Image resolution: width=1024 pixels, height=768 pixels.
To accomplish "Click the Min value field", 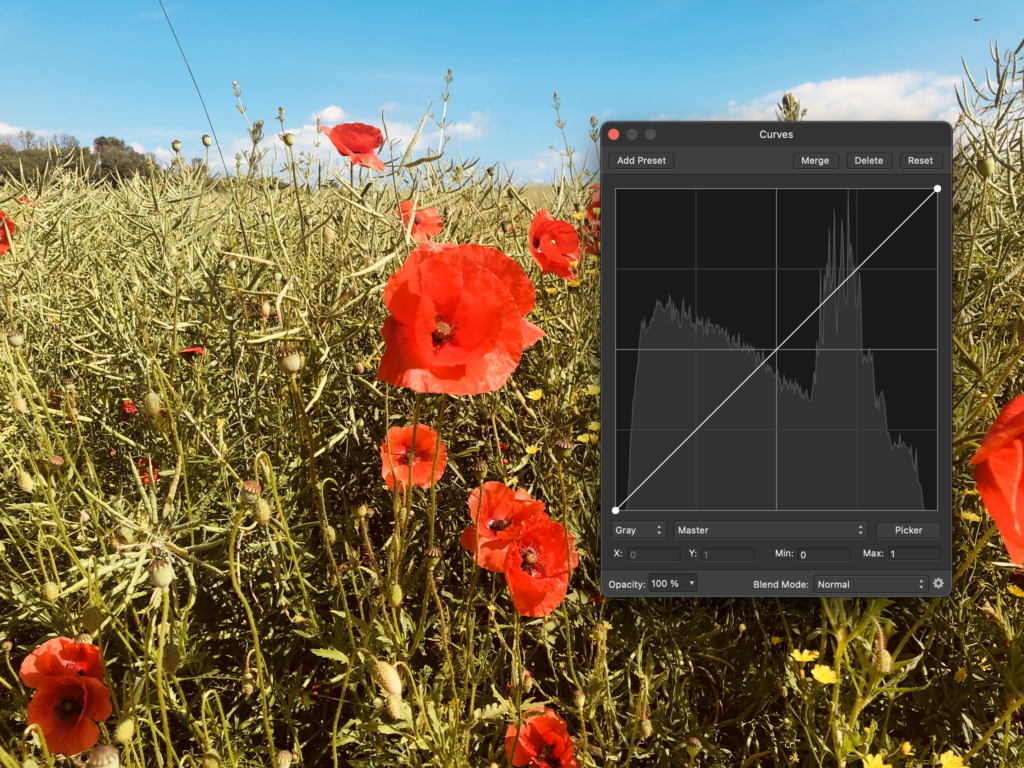I will pos(824,554).
